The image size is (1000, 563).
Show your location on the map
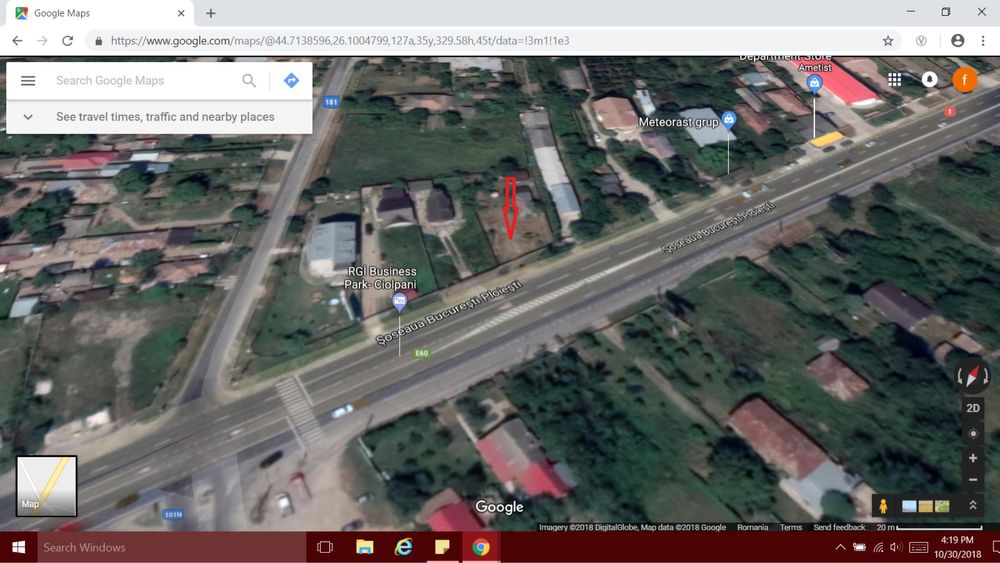click(x=973, y=434)
